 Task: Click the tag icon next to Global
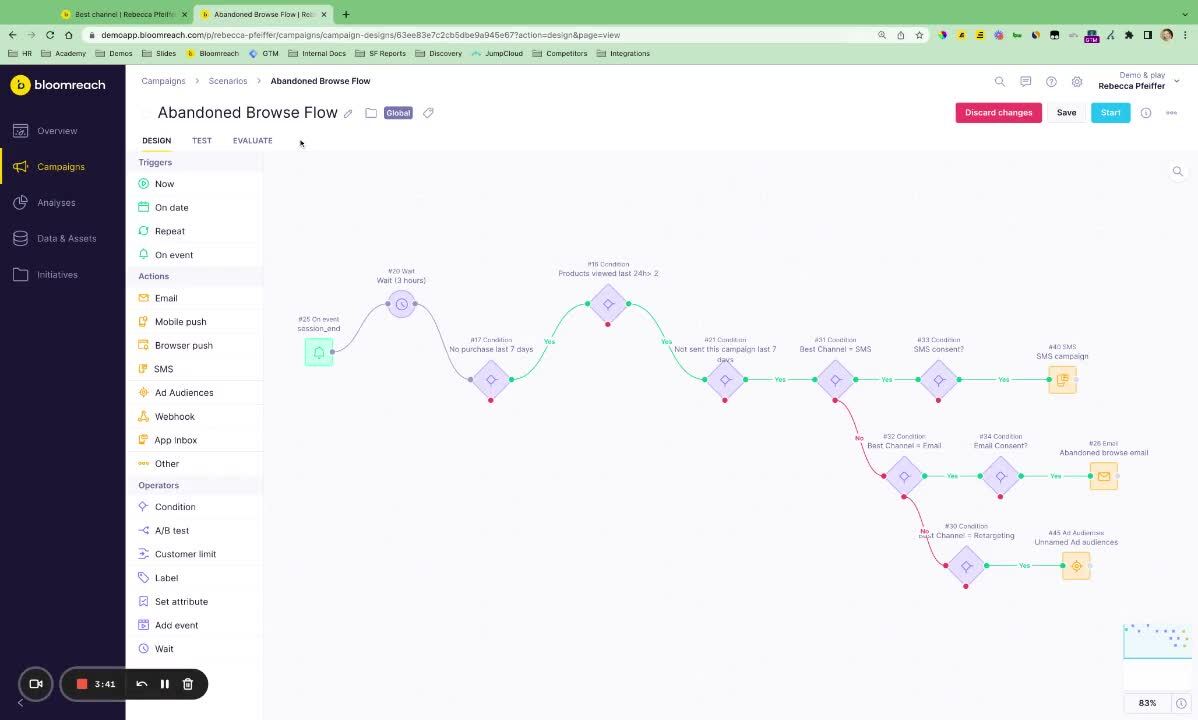click(428, 113)
